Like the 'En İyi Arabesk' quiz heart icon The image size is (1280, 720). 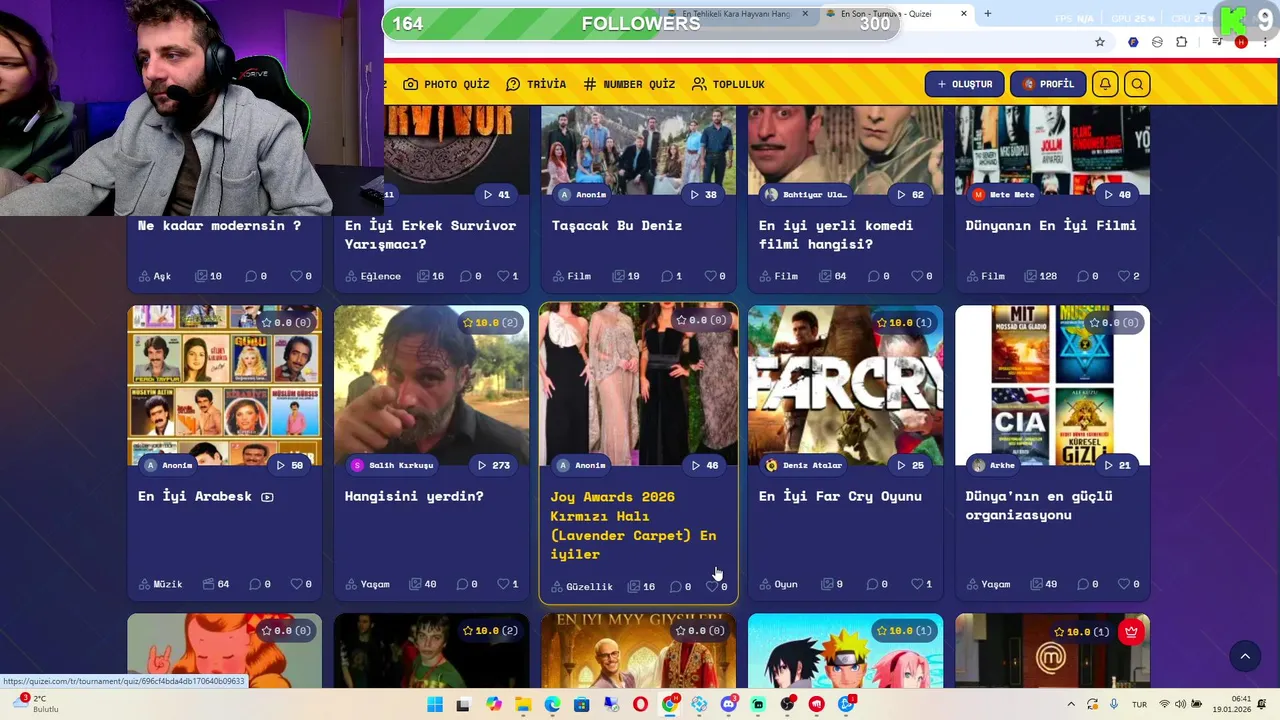pos(296,584)
